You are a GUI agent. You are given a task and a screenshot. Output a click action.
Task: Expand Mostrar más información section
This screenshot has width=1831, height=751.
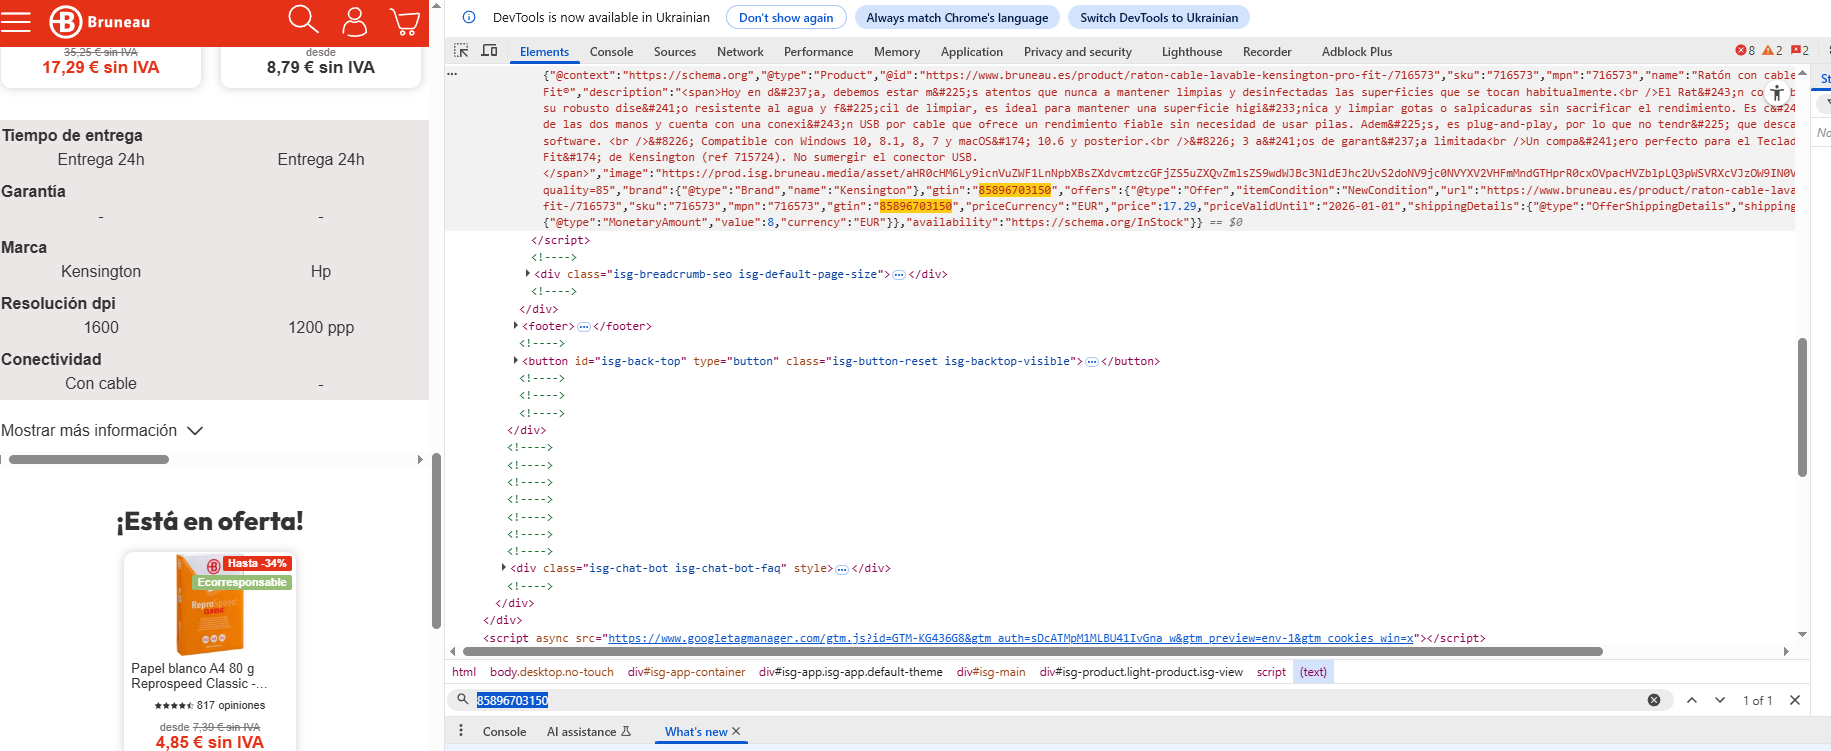[102, 430]
